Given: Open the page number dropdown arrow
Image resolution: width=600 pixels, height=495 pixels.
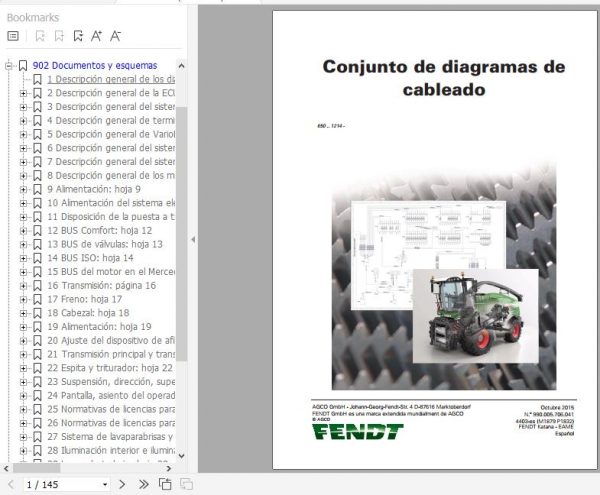Looking at the screenshot, I should coord(104,485).
